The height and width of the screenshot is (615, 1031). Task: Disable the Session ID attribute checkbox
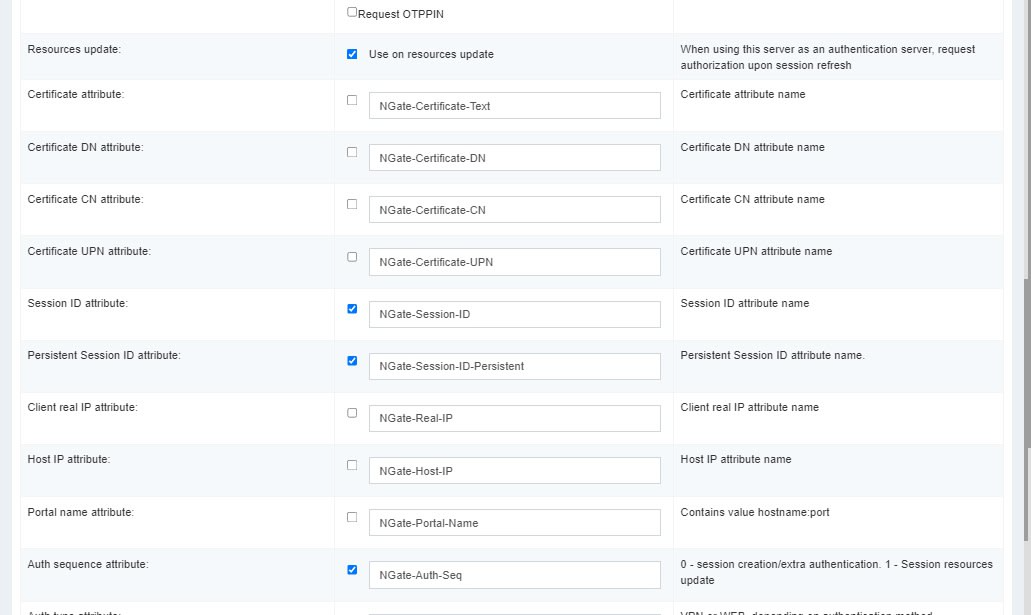[352, 309]
